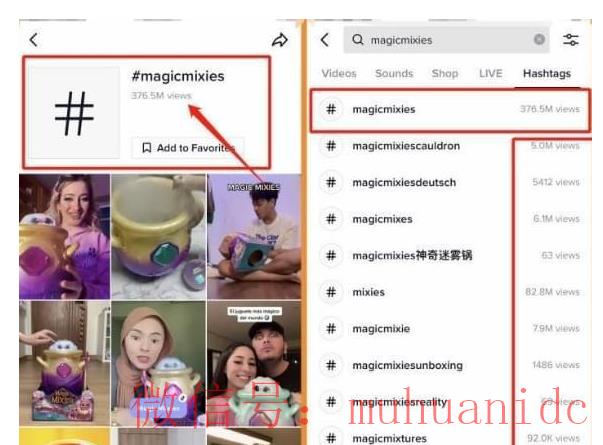The height and width of the screenshot is (445, 603).
Task: Open the search filters icon
Action: click(x=571, y=40)
